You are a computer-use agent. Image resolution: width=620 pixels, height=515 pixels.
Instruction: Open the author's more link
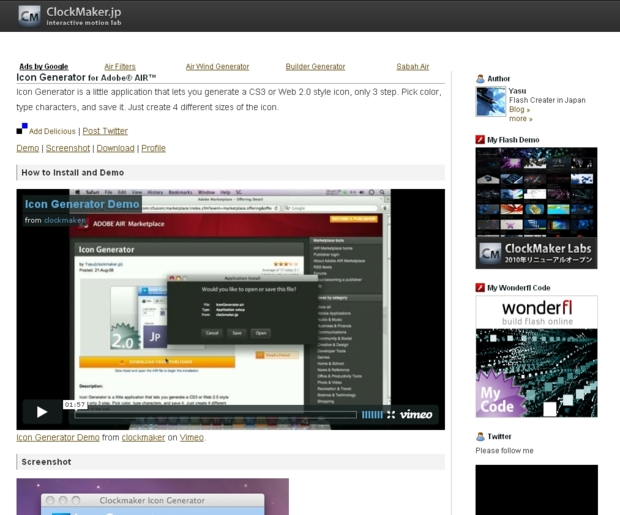pos(520,119)
